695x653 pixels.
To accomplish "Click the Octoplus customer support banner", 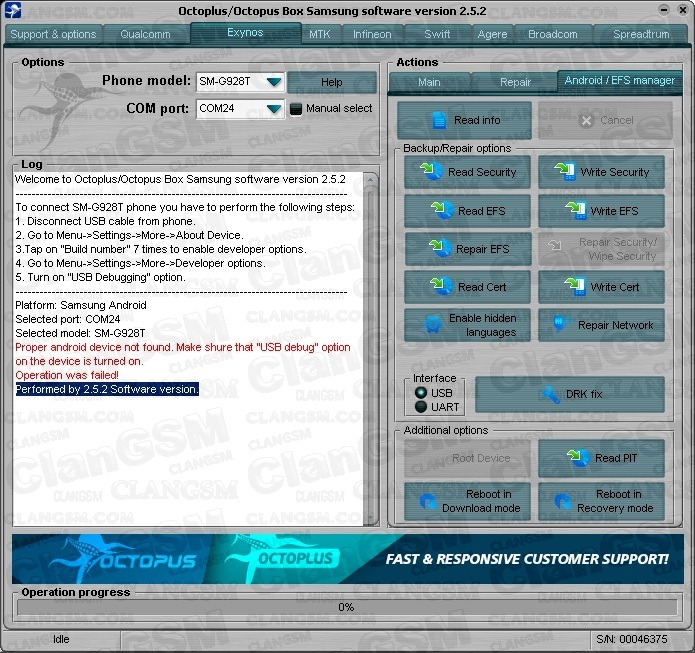I will pos(348,559).
